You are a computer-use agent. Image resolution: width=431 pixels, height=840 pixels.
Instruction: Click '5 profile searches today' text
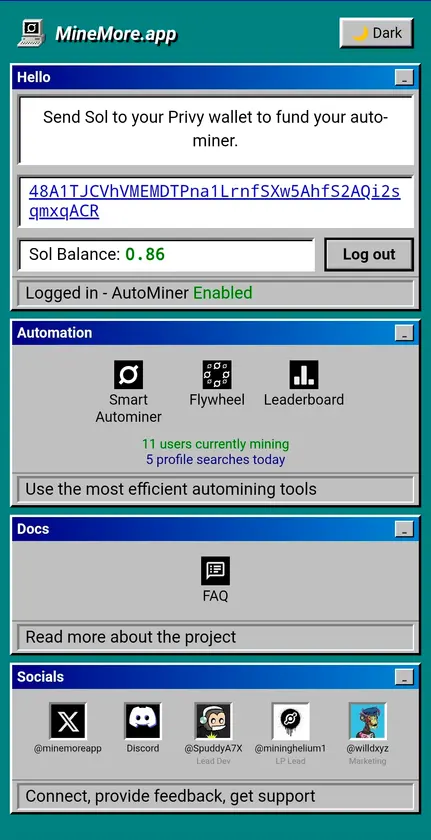[215, 460]
